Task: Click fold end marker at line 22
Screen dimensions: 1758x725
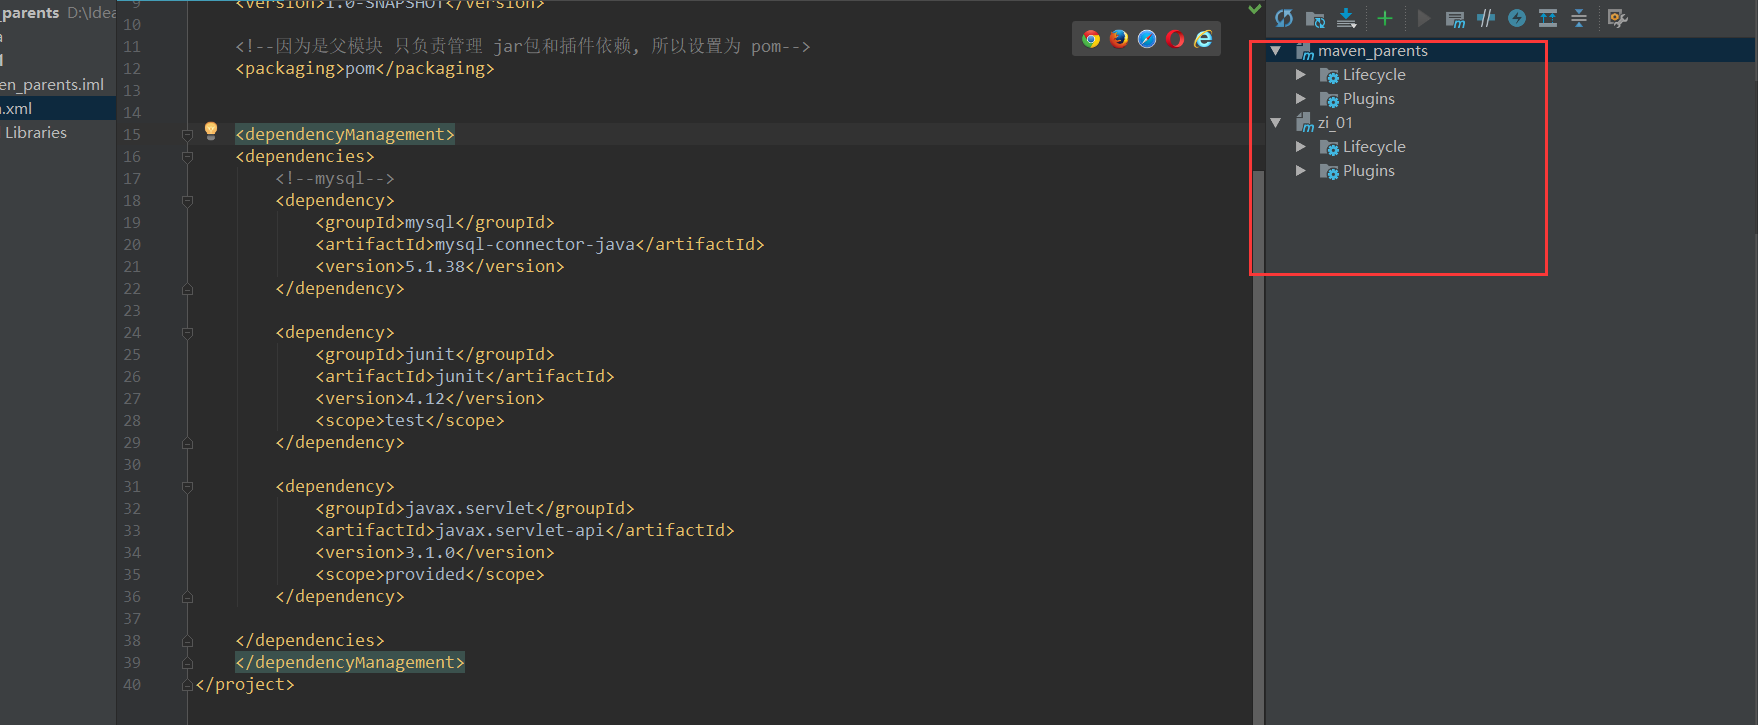Action: coord(187,288)
